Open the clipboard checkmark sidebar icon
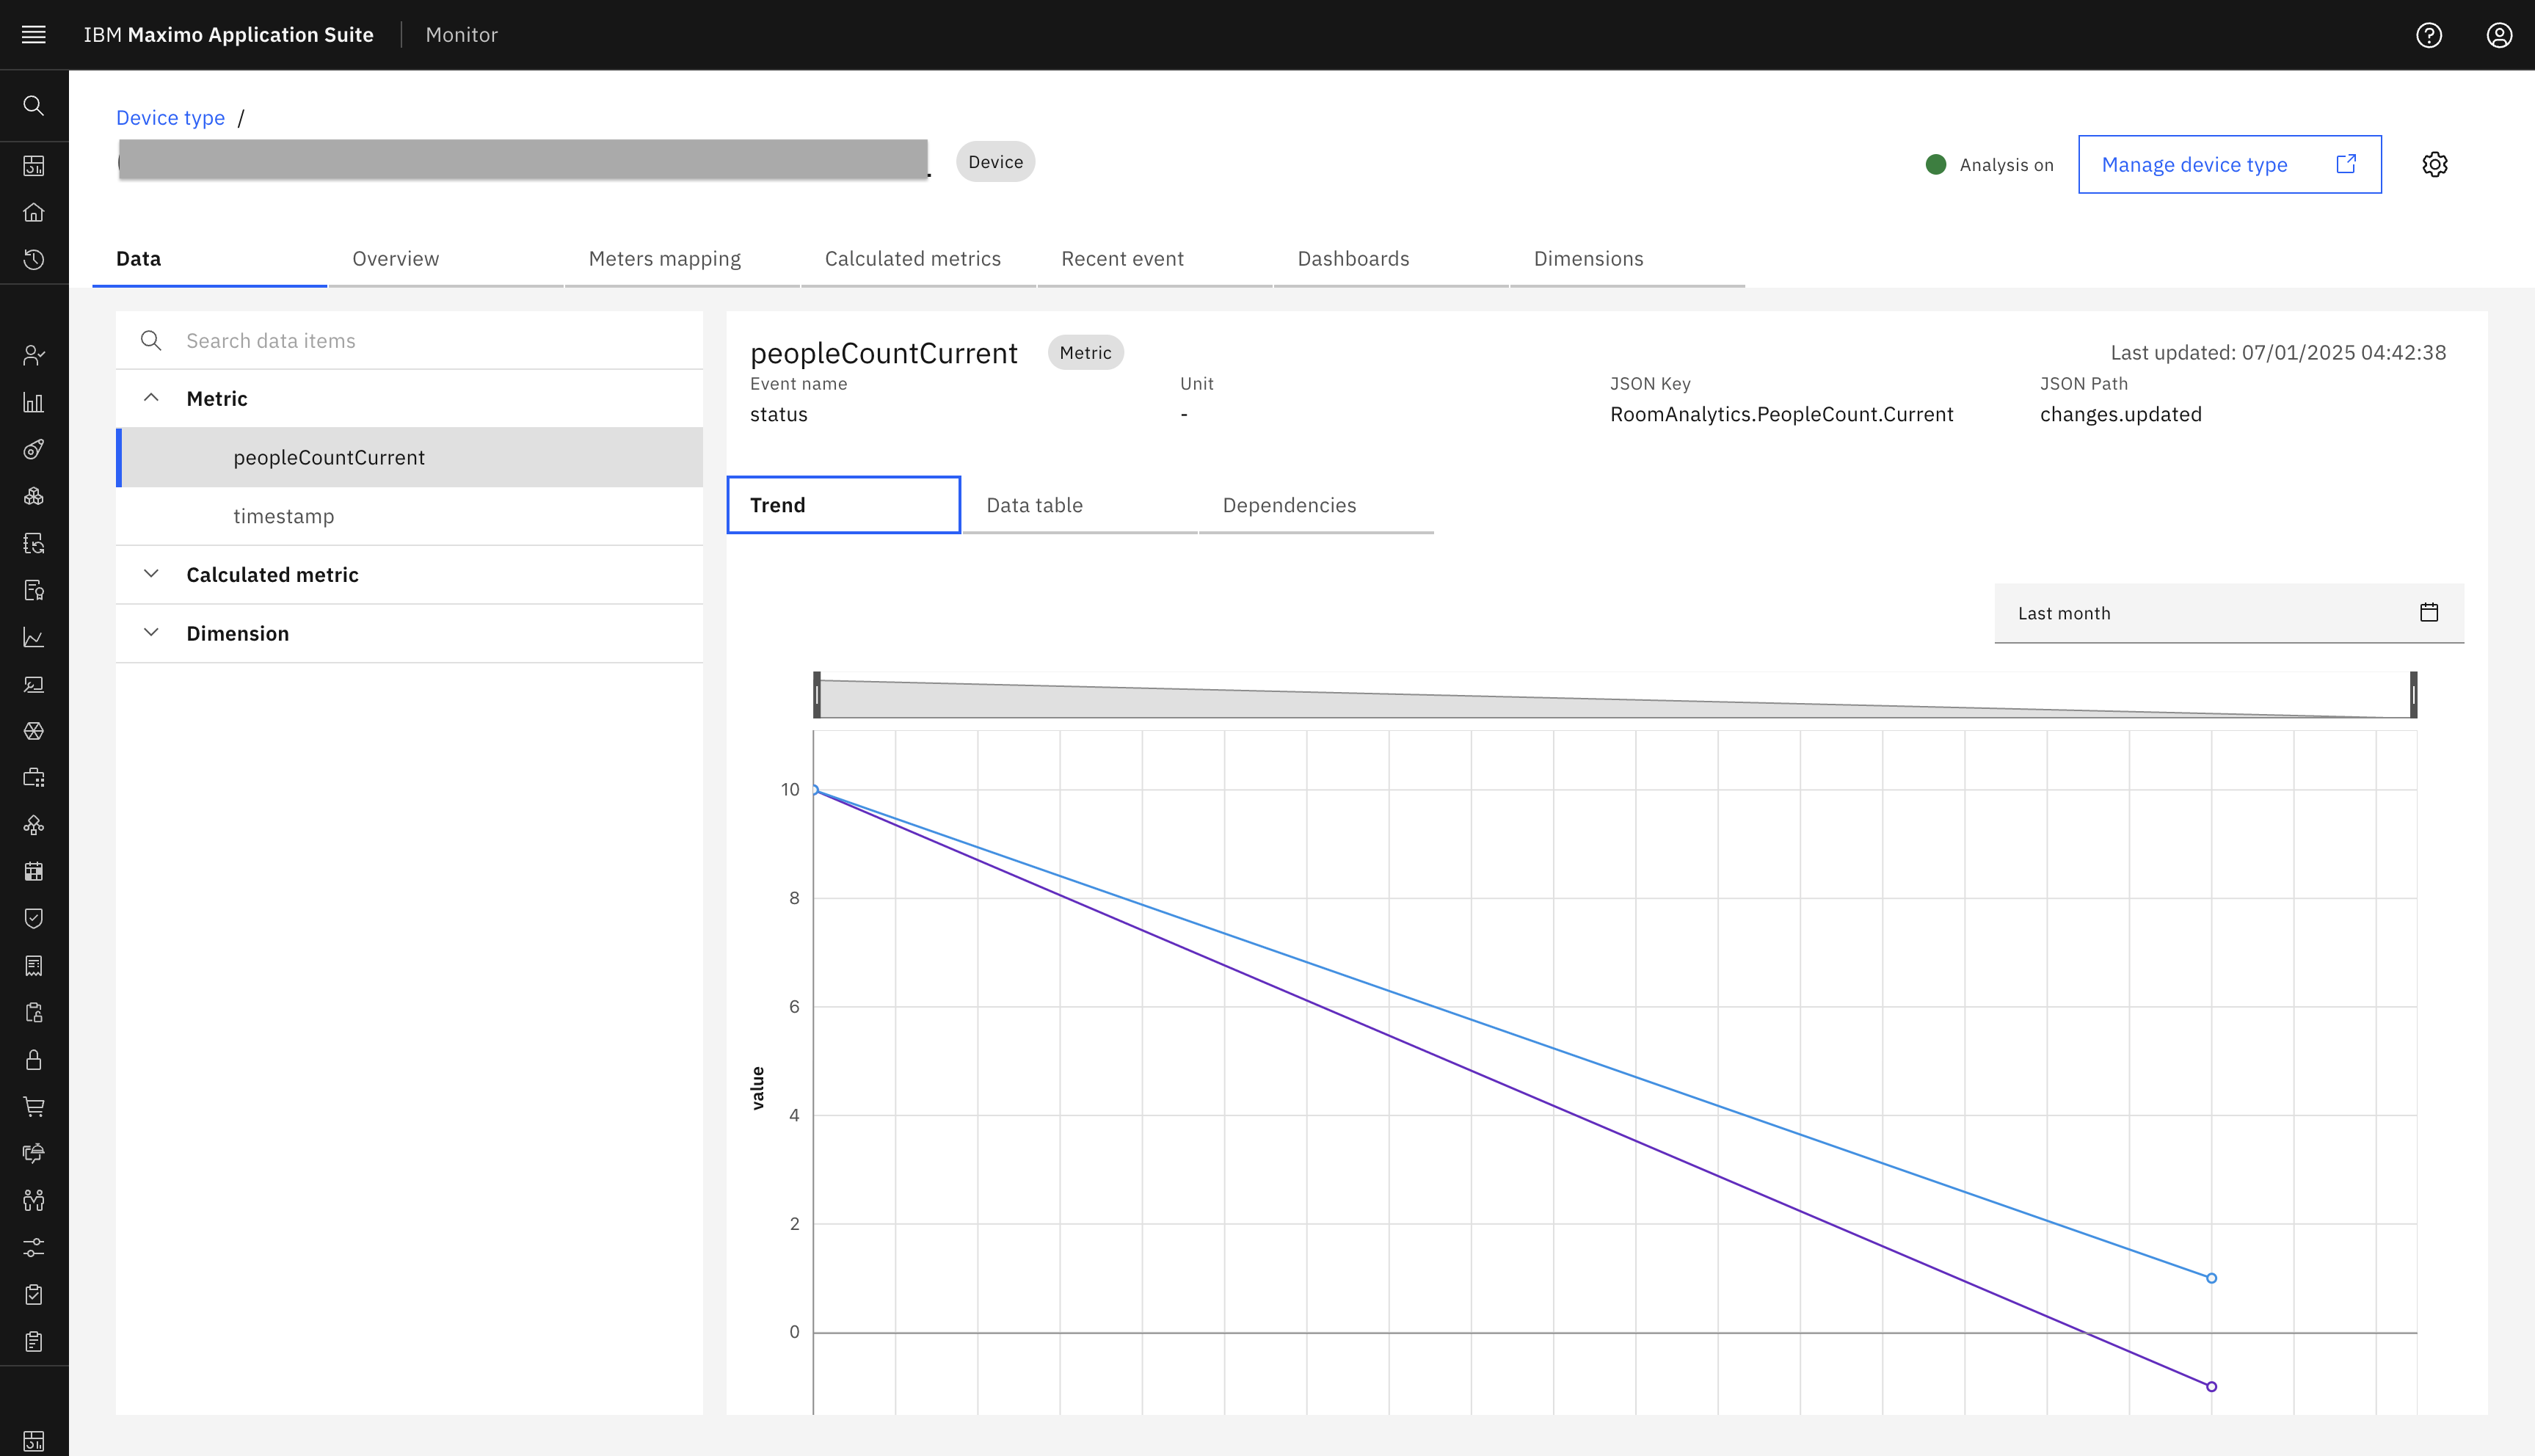 click(34, 1294)
